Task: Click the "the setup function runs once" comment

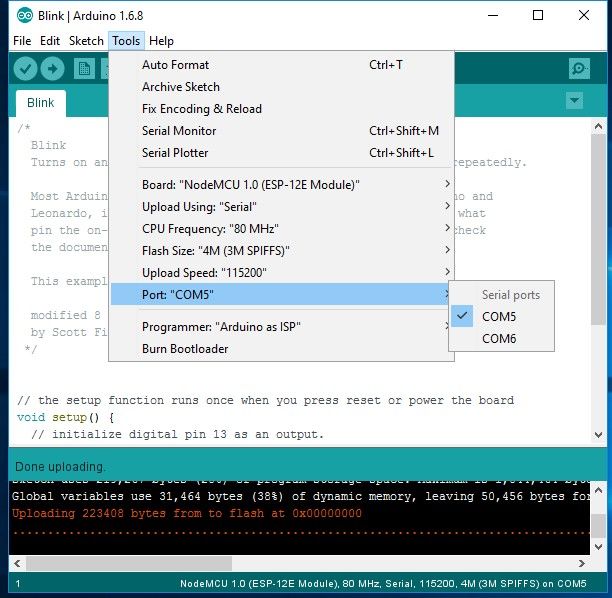Action: (x=265, y=400)
